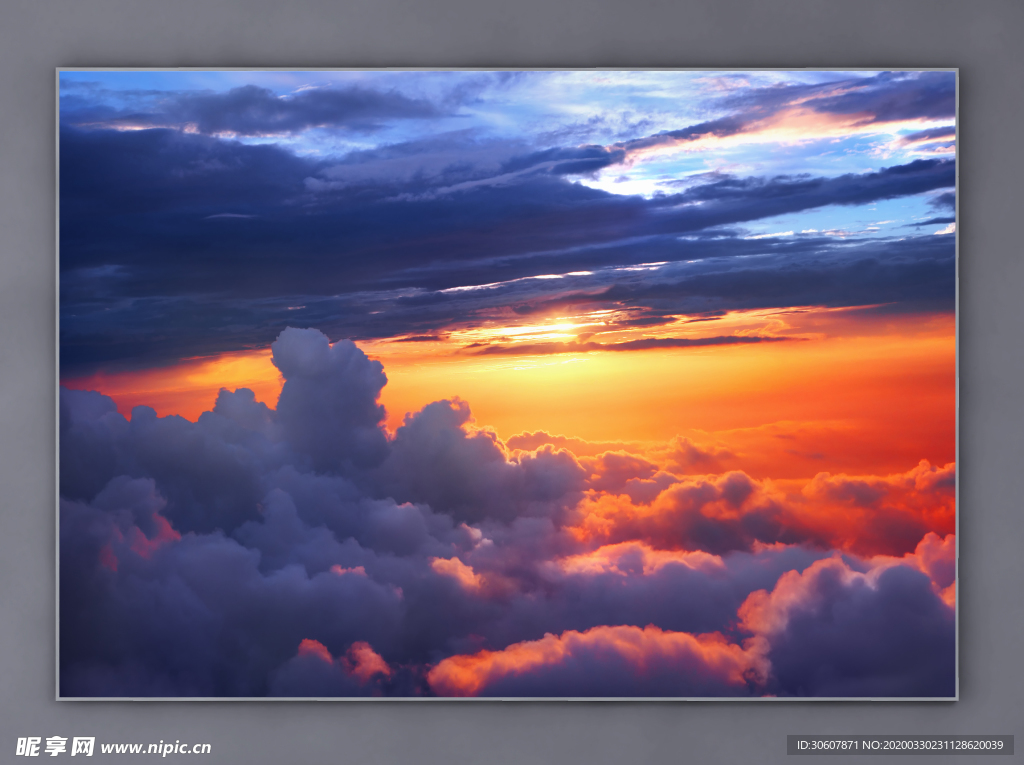Click the top-right corner of the photo frame
Screen dimensions: 1024x765
click(x=955, y=71)
